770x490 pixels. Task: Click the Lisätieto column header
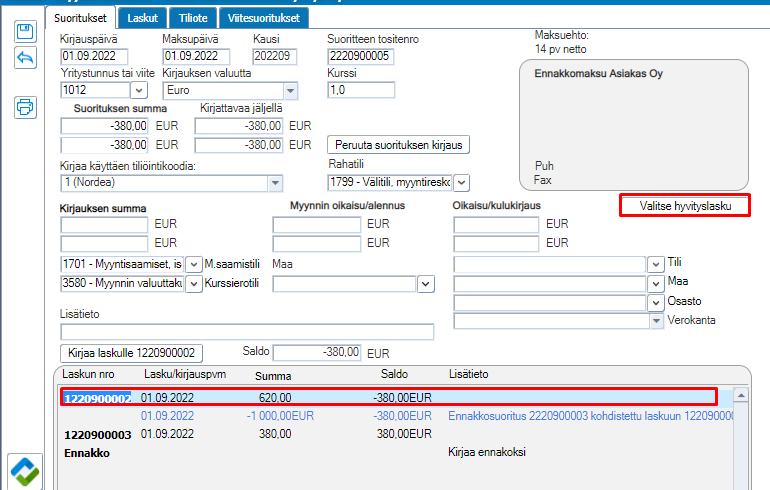click(x=468, y=375)
